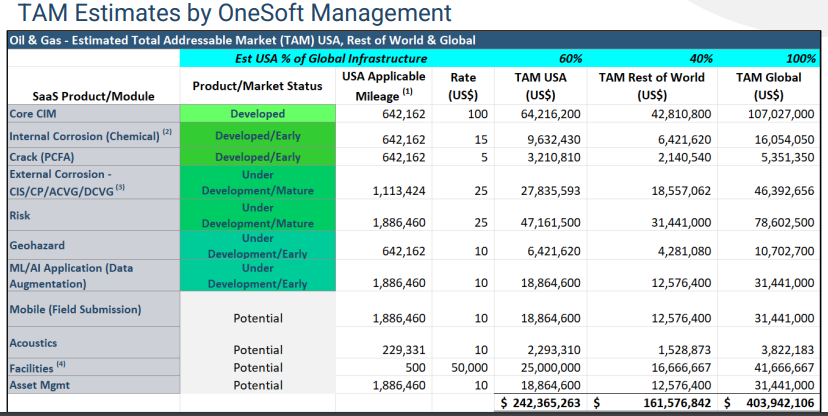The image size is (828, 416).
Task: Select the 60% USA share cell
Action: (x=570, y=58)
